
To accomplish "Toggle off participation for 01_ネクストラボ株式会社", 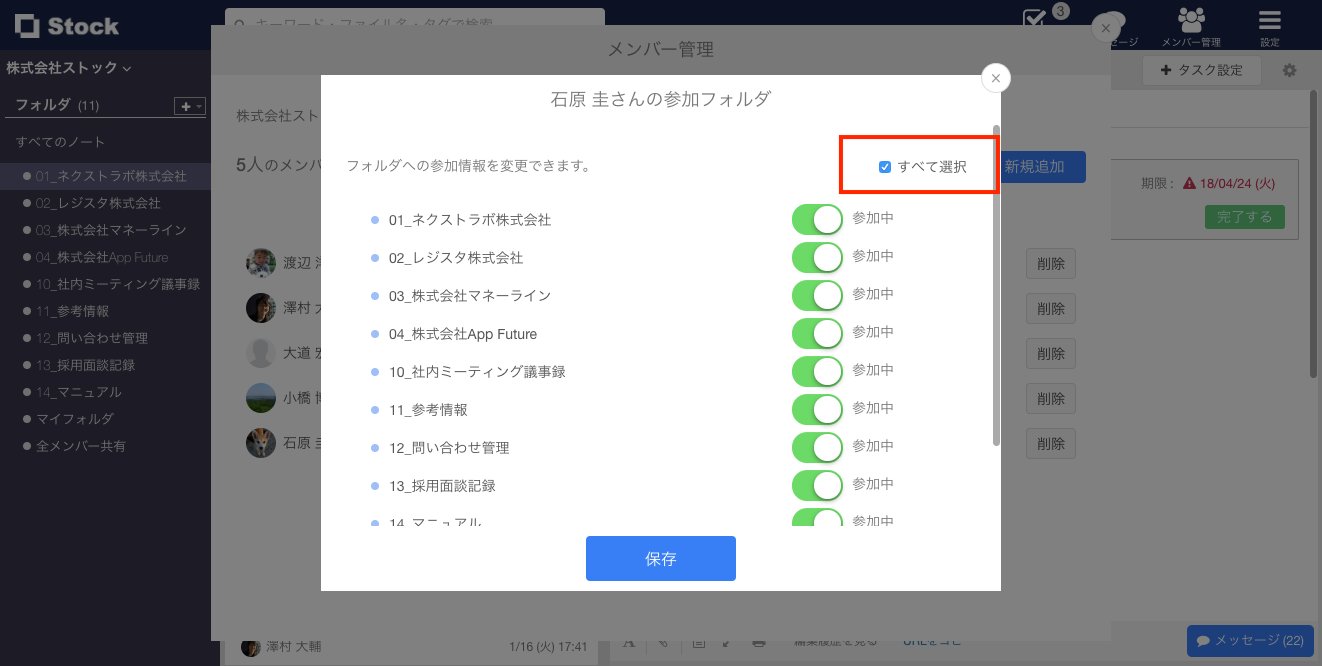I will click(817, 218).
